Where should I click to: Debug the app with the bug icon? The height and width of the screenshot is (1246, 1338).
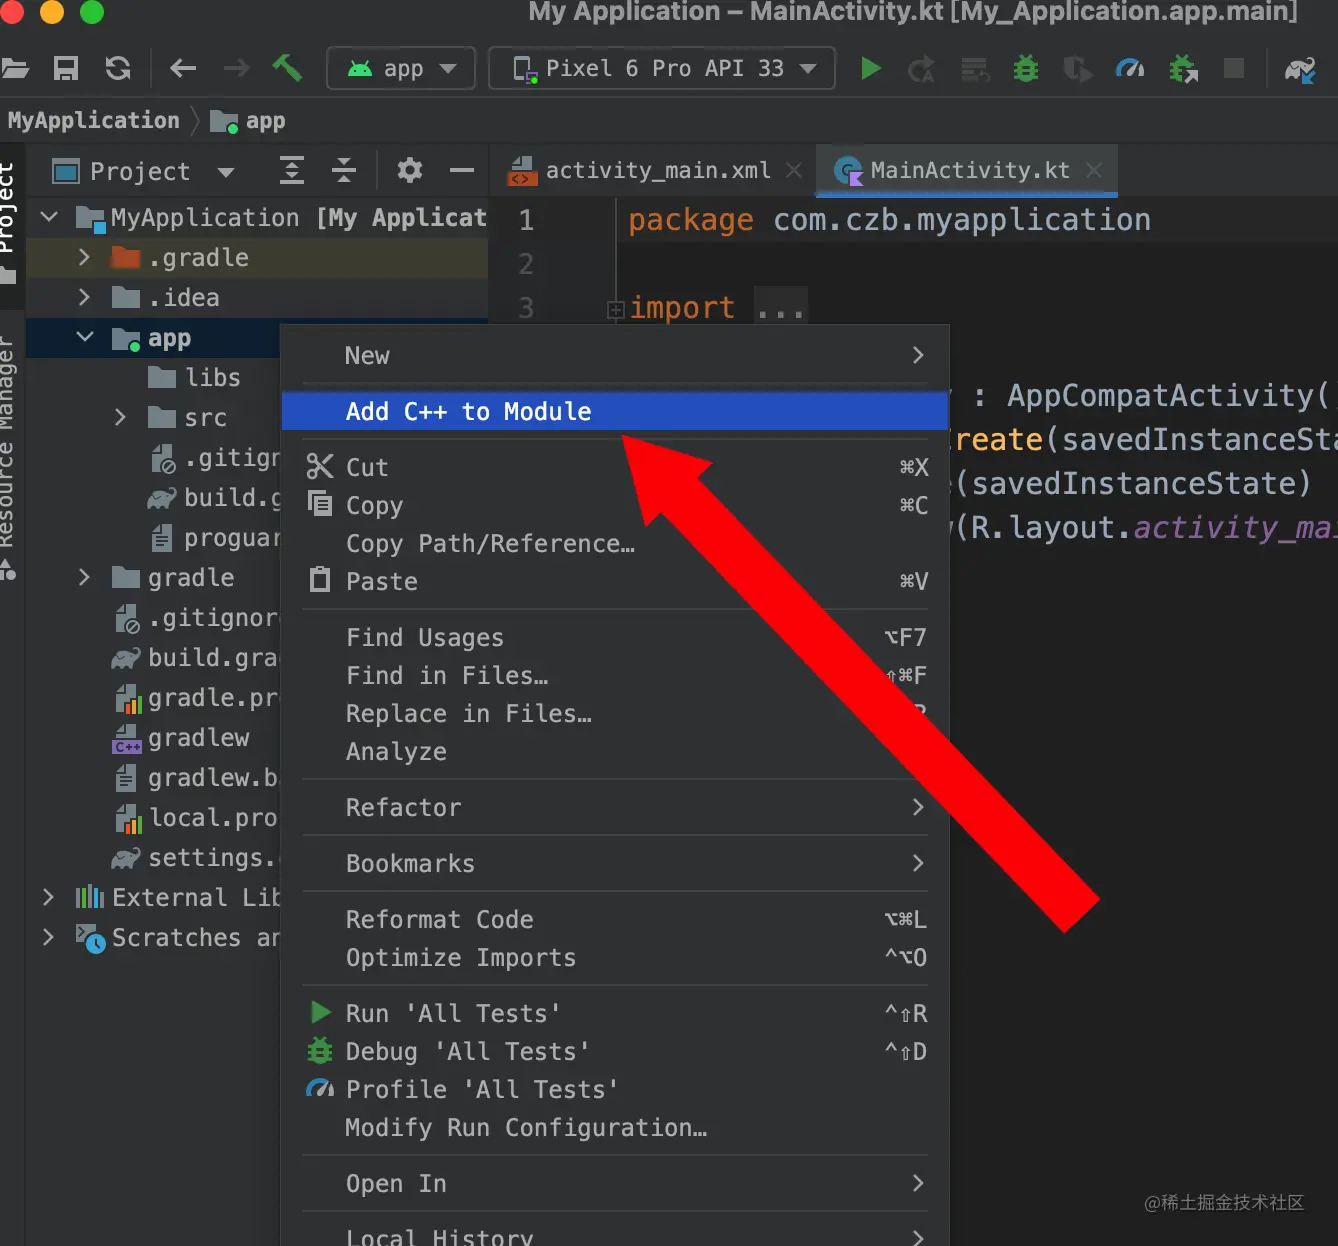click(1026, 69)
